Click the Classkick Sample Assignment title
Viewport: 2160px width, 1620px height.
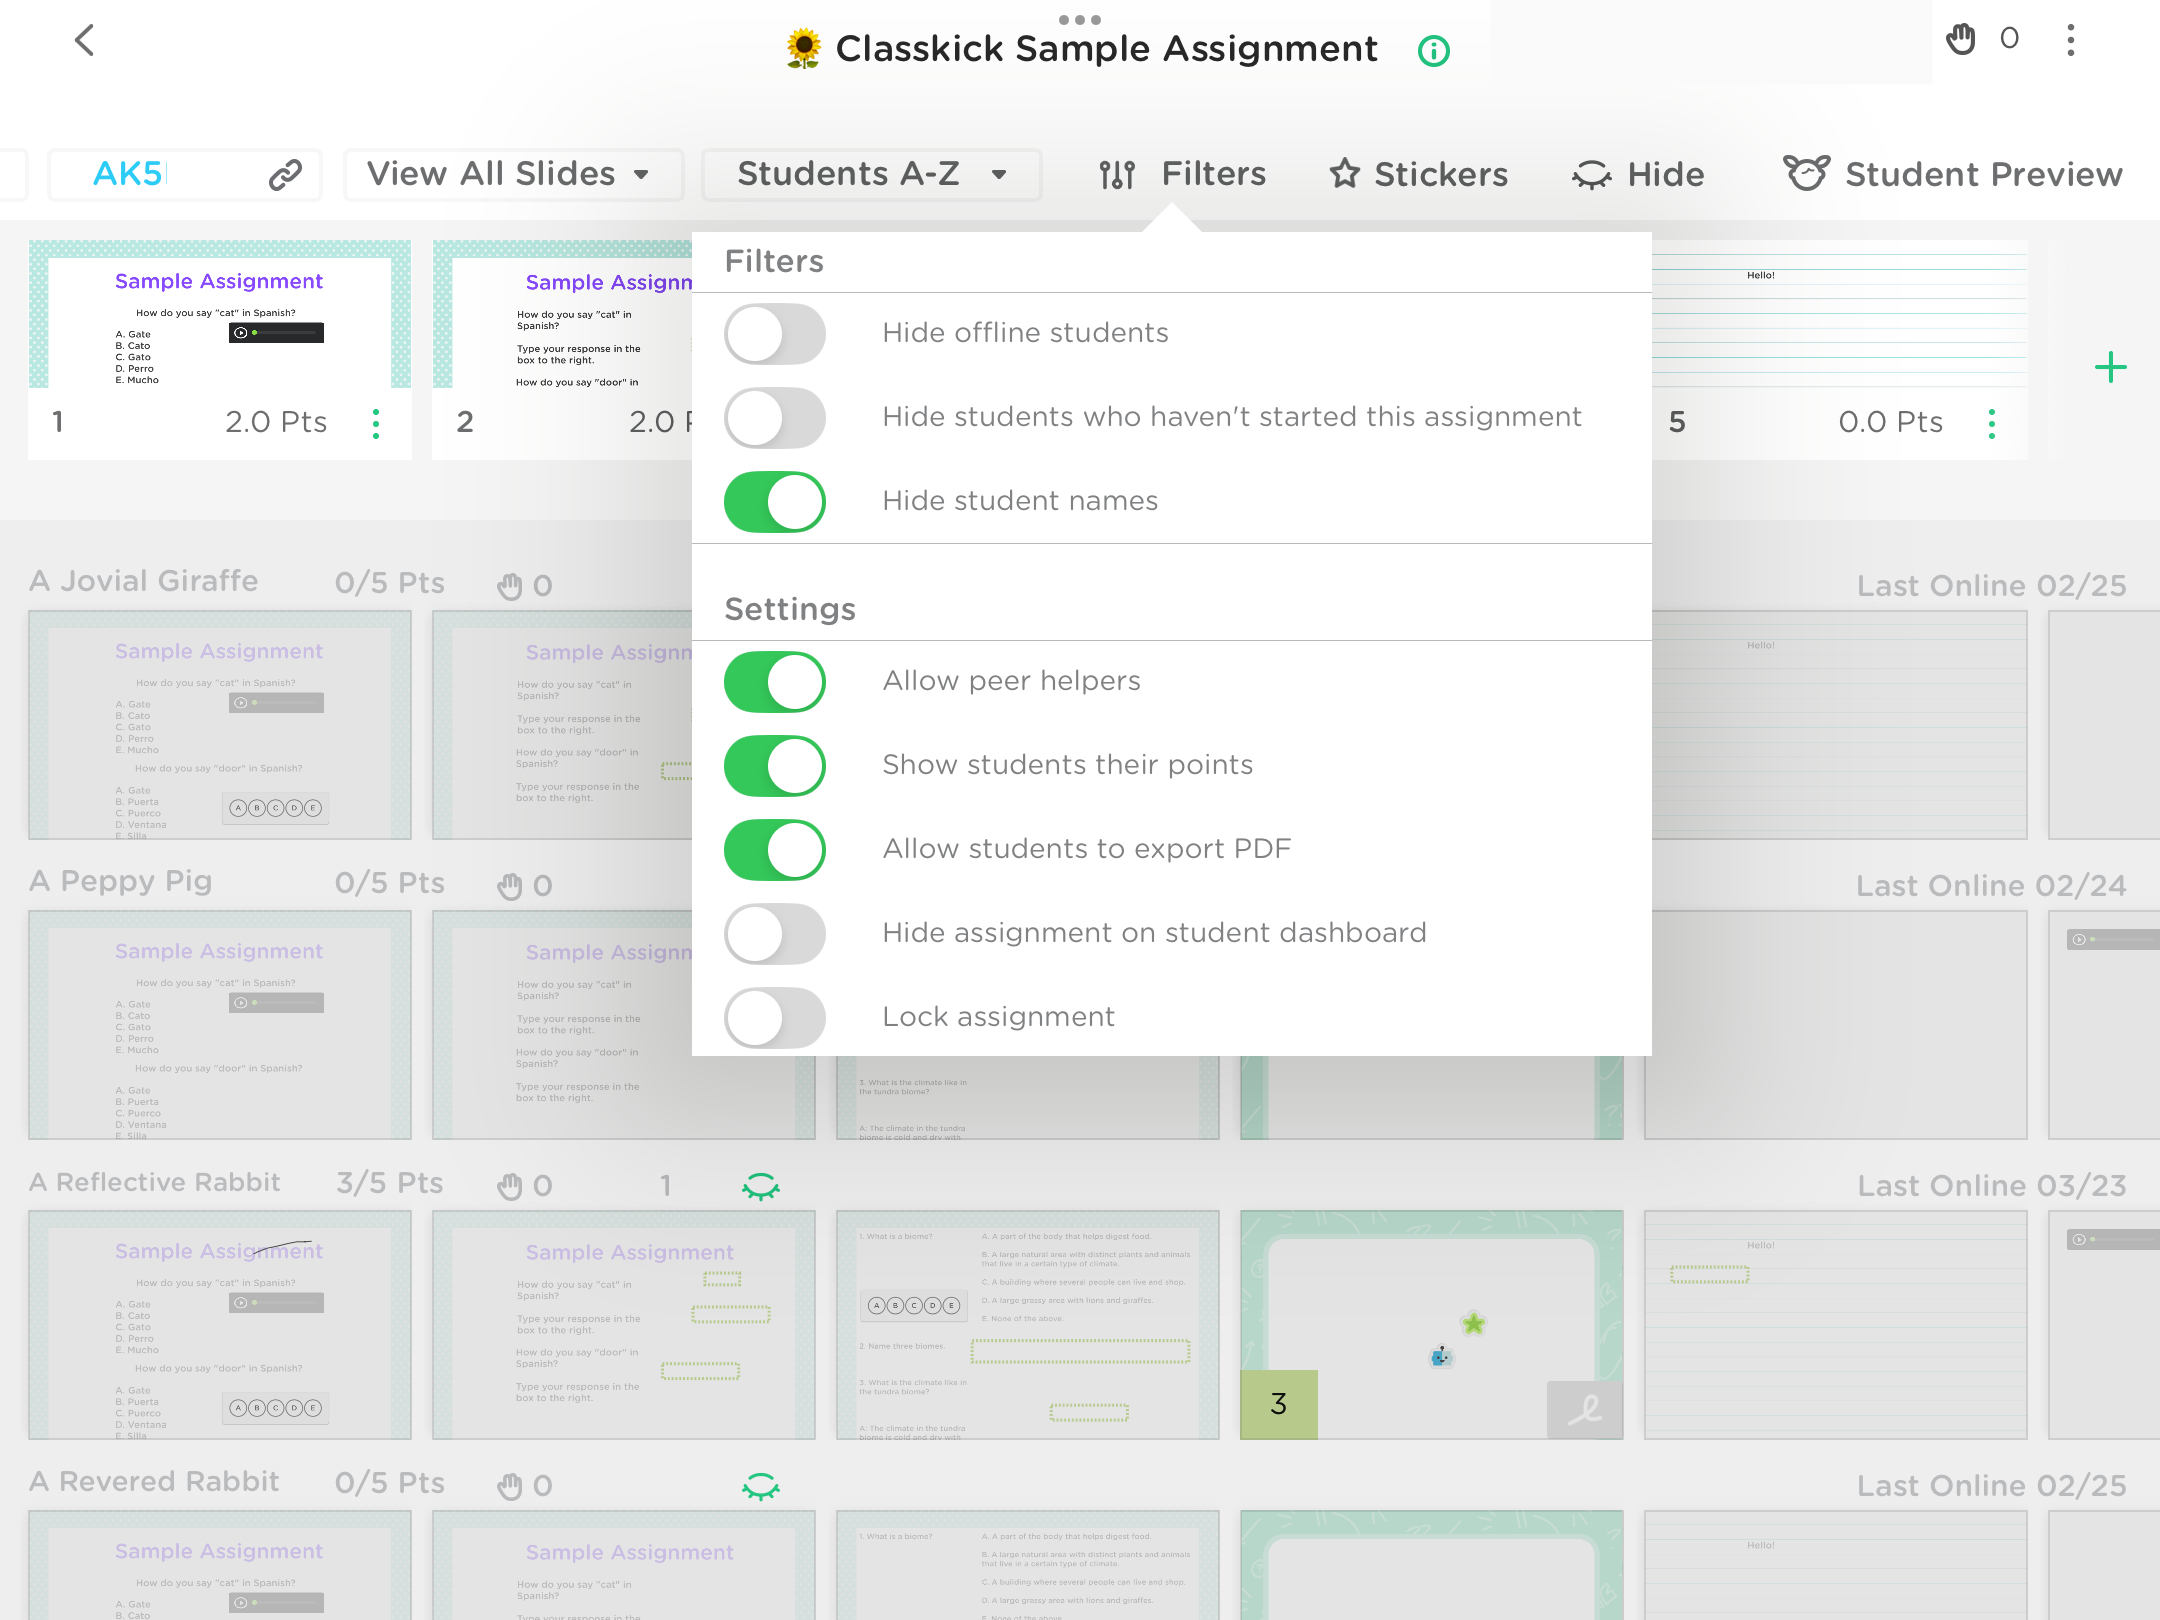click(1107, 48)
